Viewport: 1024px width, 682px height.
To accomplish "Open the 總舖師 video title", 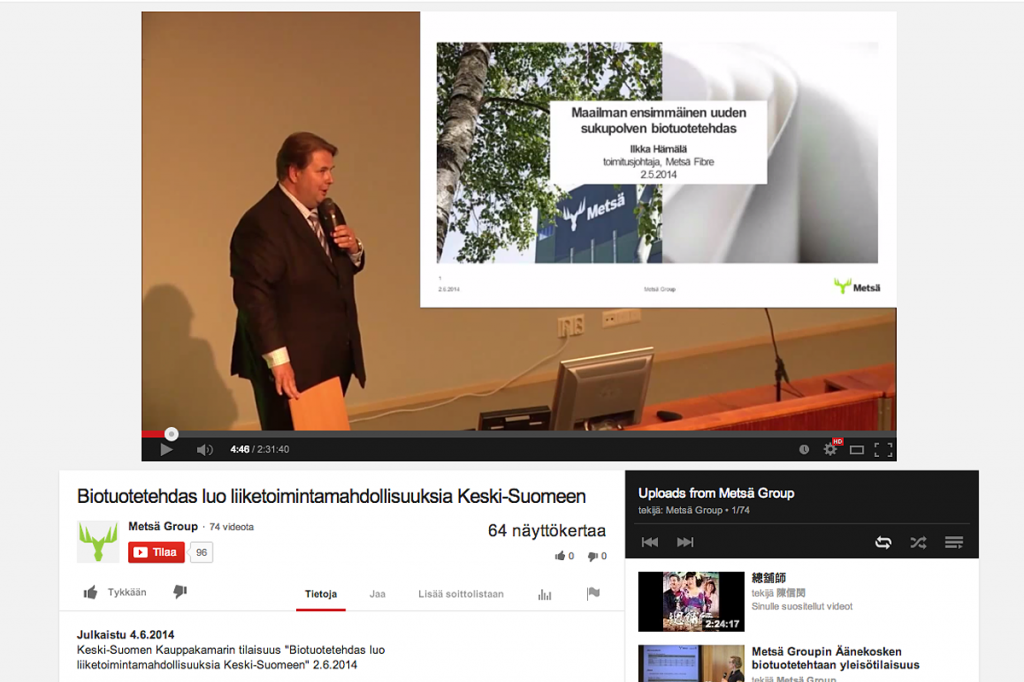I will [769, 578].
